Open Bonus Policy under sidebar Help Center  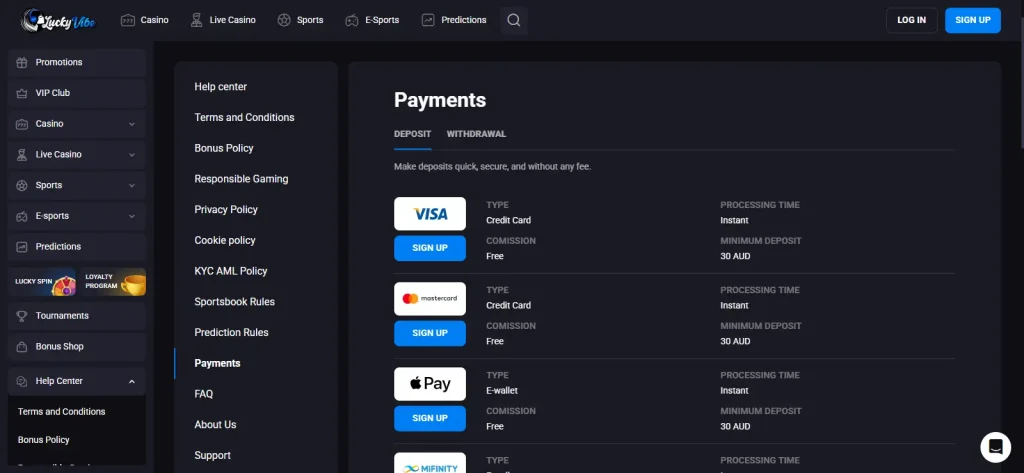coord(44,440)
